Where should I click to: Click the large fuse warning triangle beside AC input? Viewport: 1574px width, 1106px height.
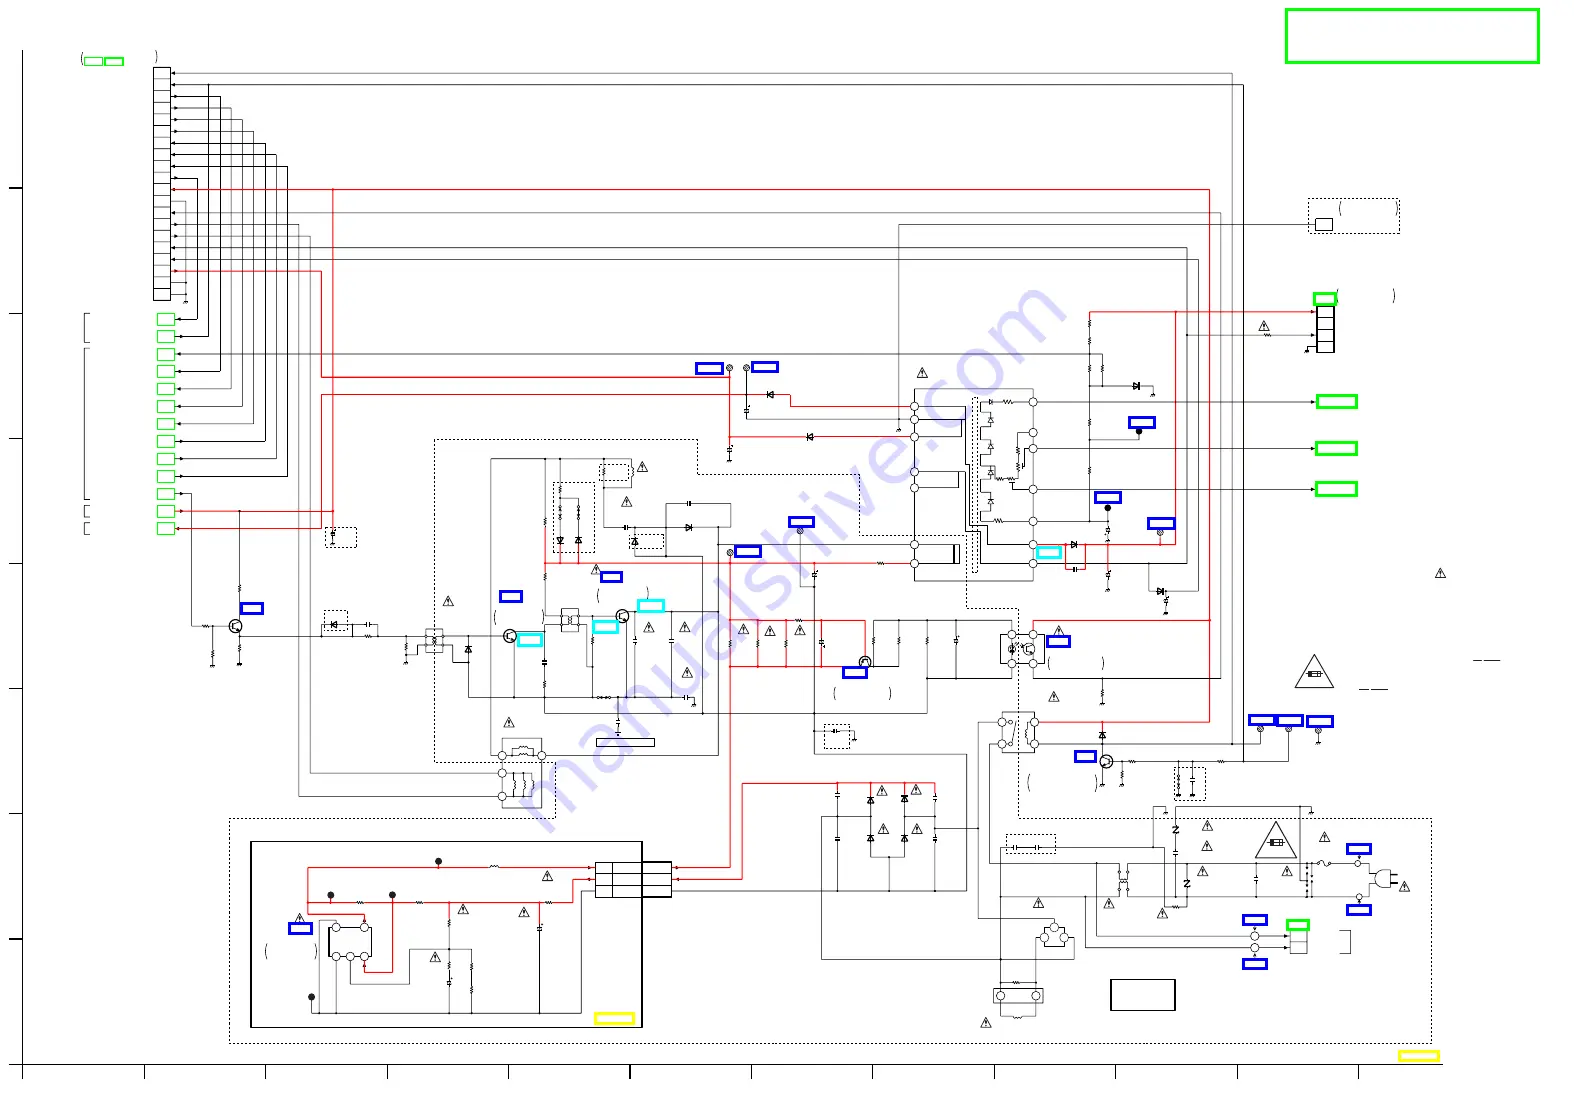point(1276,841)
